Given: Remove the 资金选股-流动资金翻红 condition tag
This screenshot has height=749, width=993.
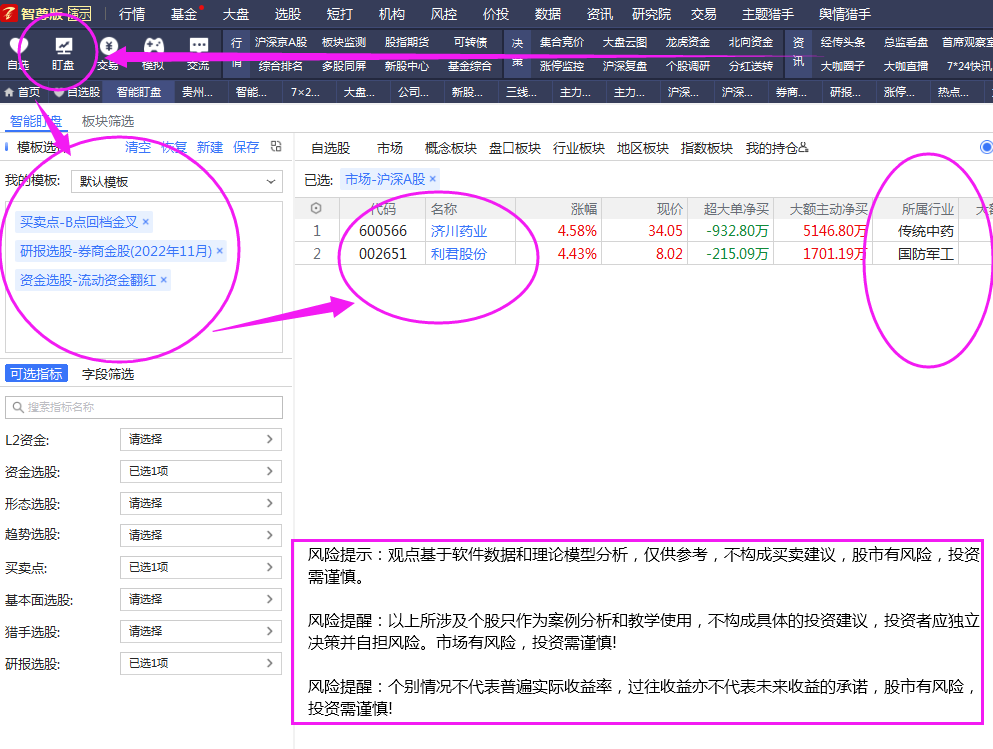Looking at the screenshot, I should click(163, 279).
